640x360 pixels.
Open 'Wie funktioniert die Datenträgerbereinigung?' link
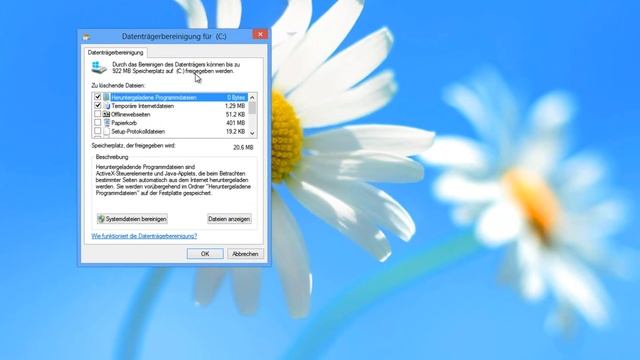point(144,236)
